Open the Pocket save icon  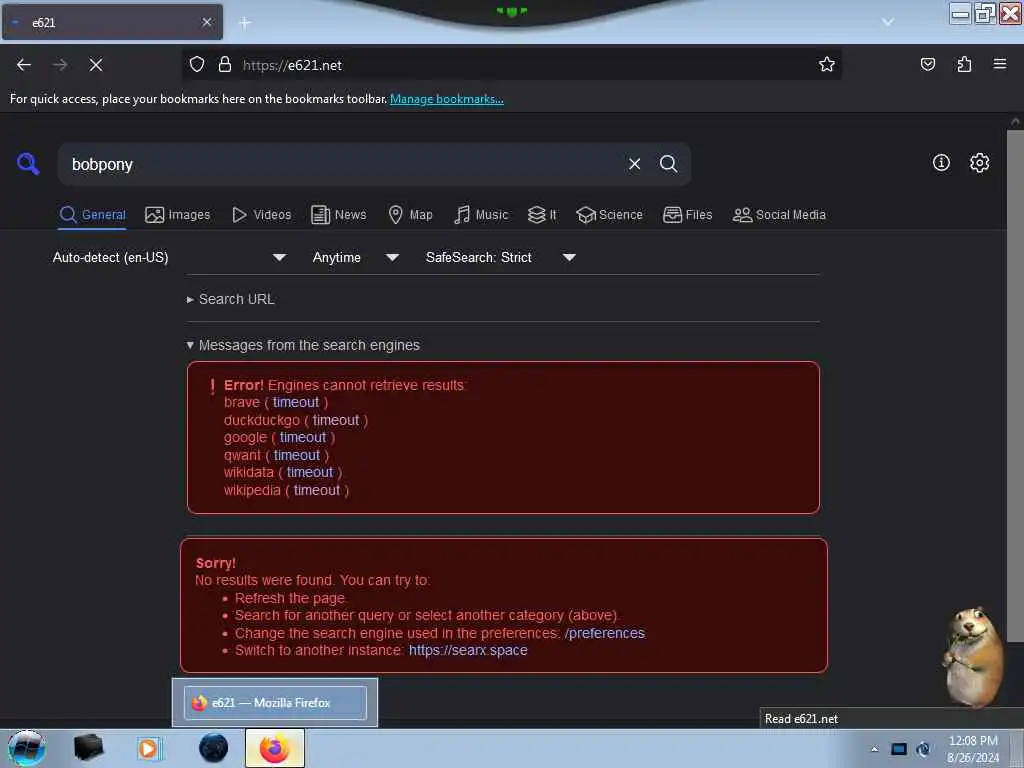[x=928, y=65]
